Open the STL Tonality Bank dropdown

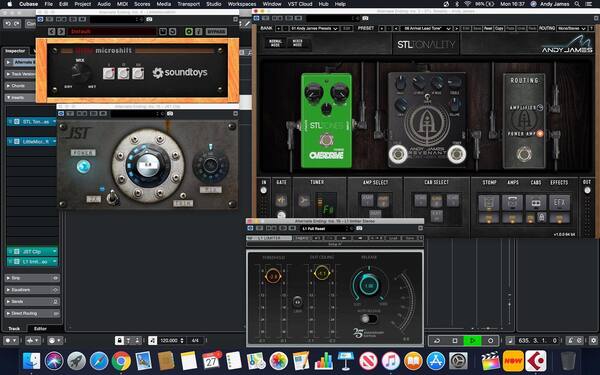coord(314,28)
